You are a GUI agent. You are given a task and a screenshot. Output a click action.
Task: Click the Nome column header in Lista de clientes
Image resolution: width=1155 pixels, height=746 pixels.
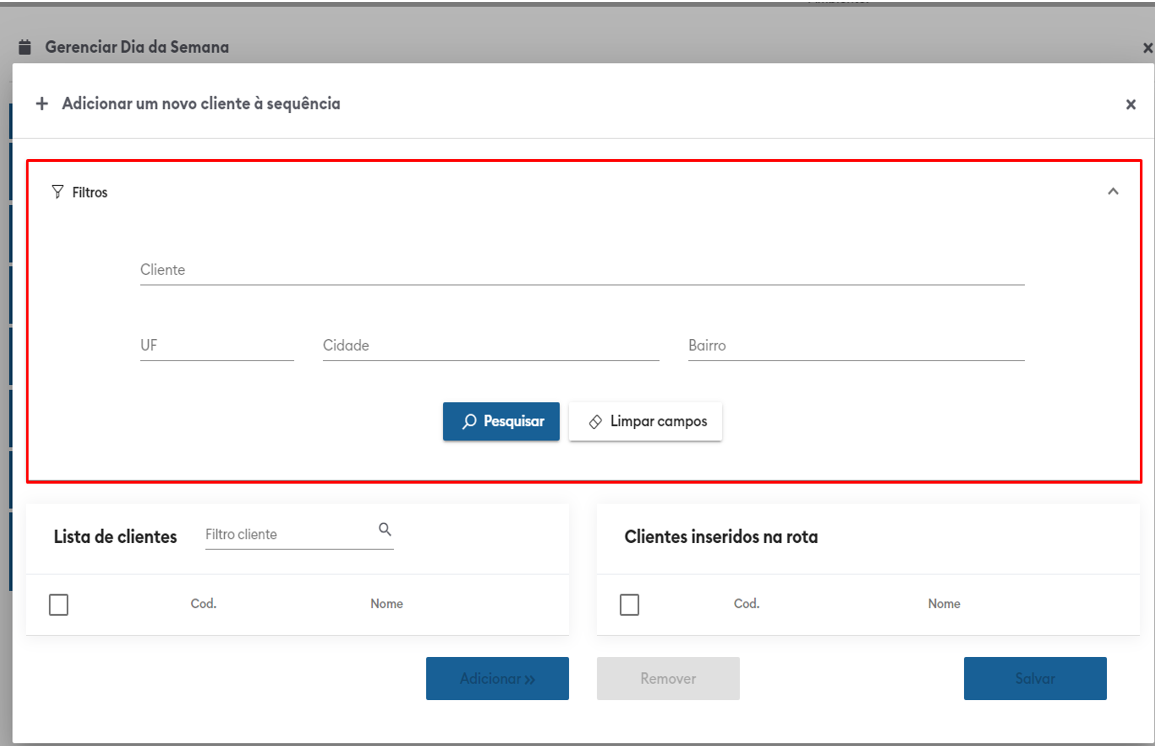(x=387, y=603)
